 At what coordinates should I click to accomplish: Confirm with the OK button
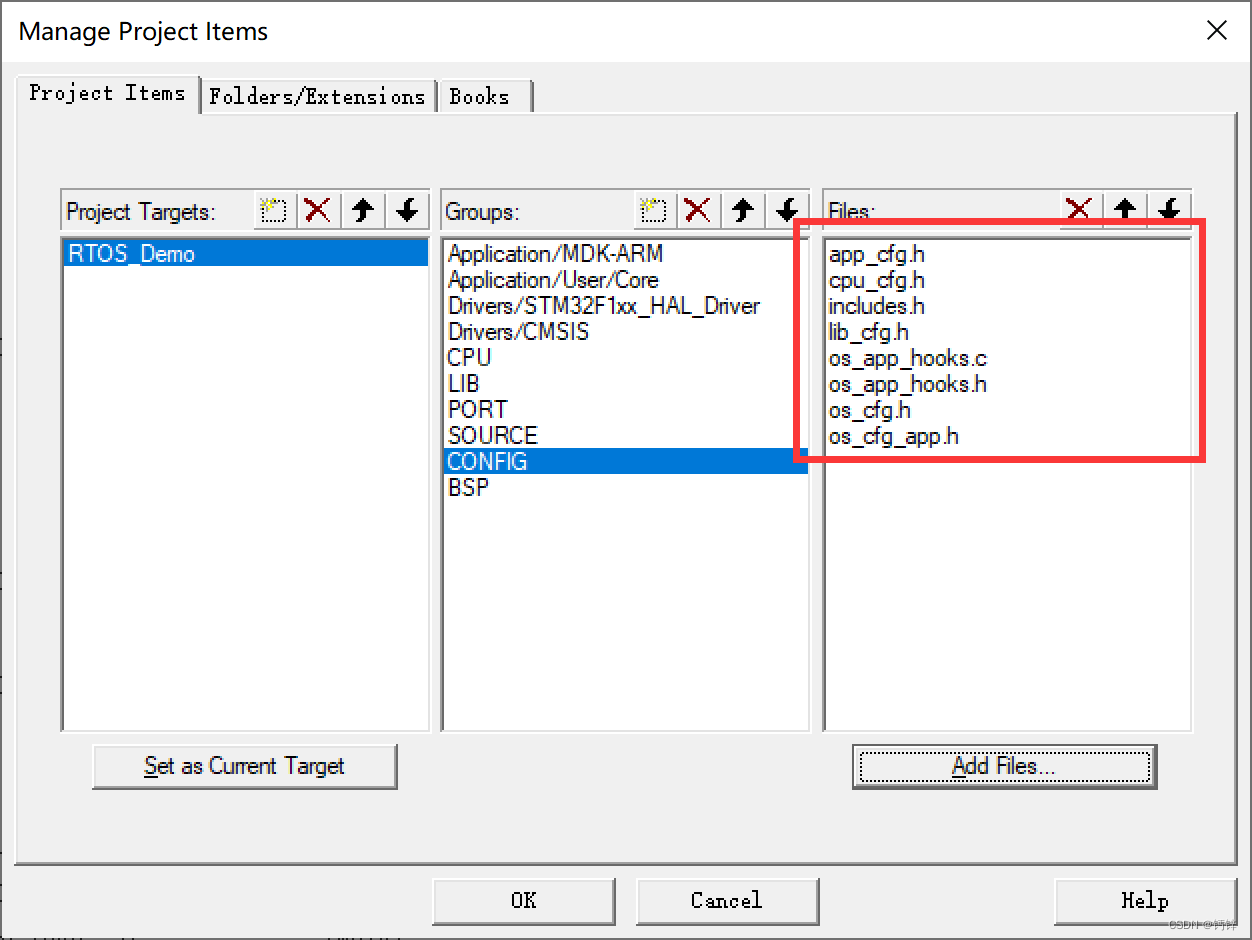pos(524,901)
